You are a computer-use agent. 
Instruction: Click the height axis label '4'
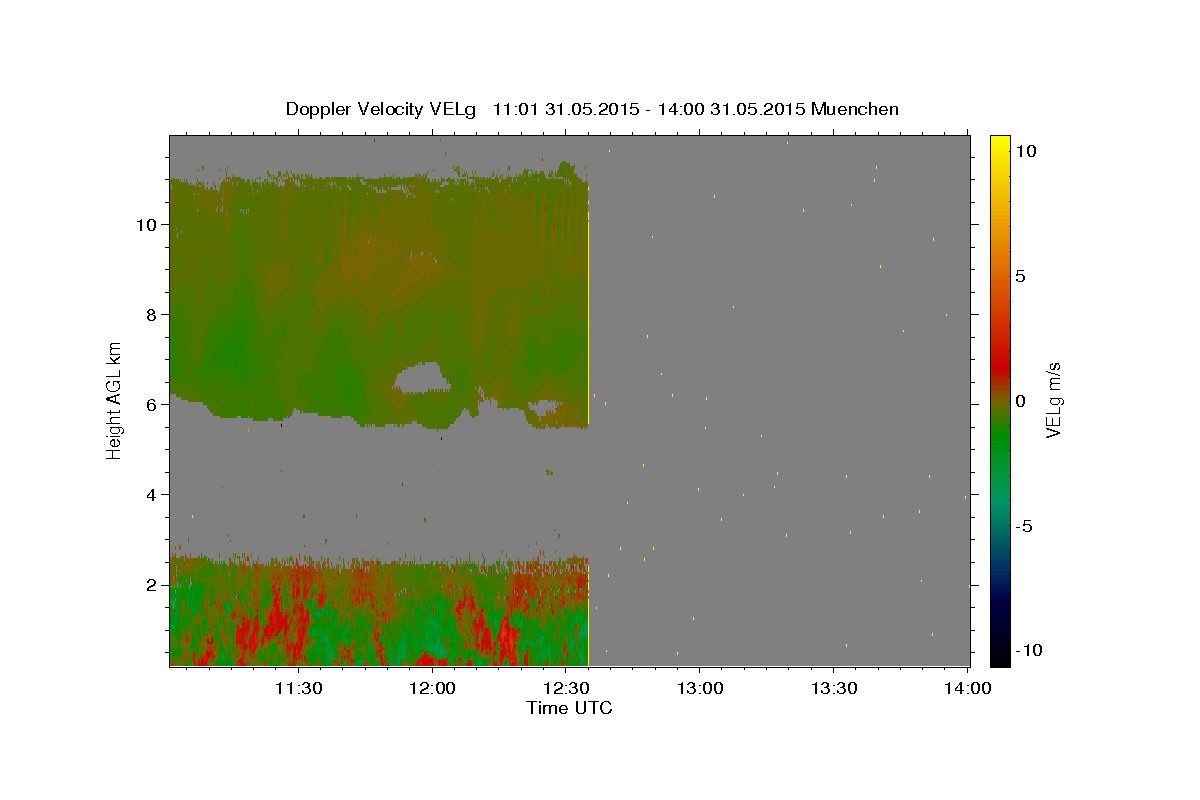pos(151,494)
